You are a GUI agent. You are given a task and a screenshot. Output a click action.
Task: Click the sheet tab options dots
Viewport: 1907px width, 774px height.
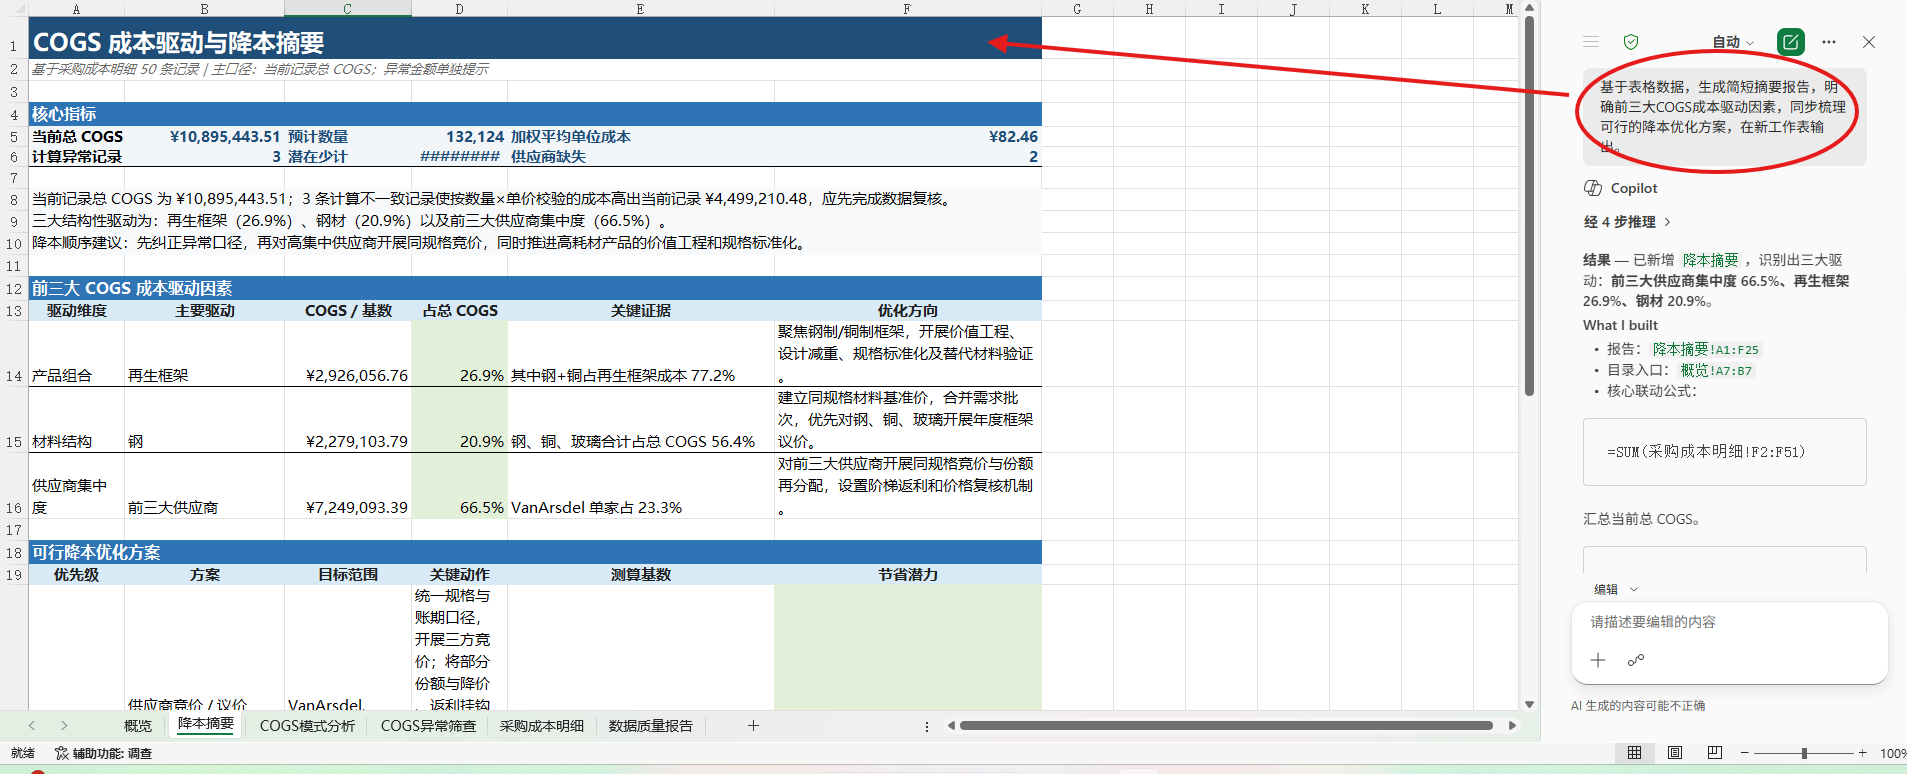tap(927, 726)
